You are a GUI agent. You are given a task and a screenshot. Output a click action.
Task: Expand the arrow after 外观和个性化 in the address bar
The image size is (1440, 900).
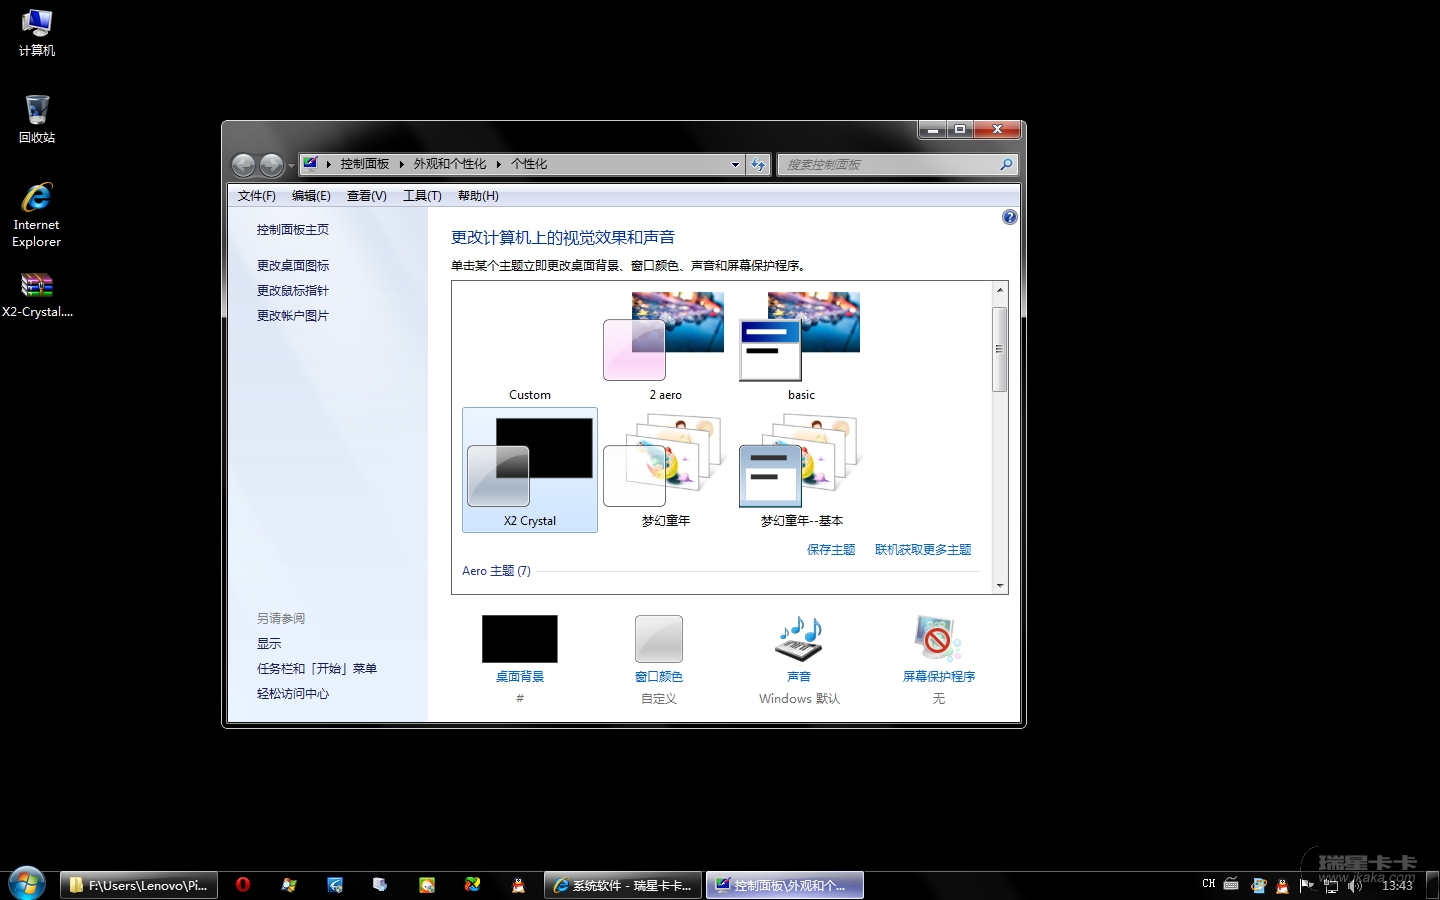(x=498, y=164)
